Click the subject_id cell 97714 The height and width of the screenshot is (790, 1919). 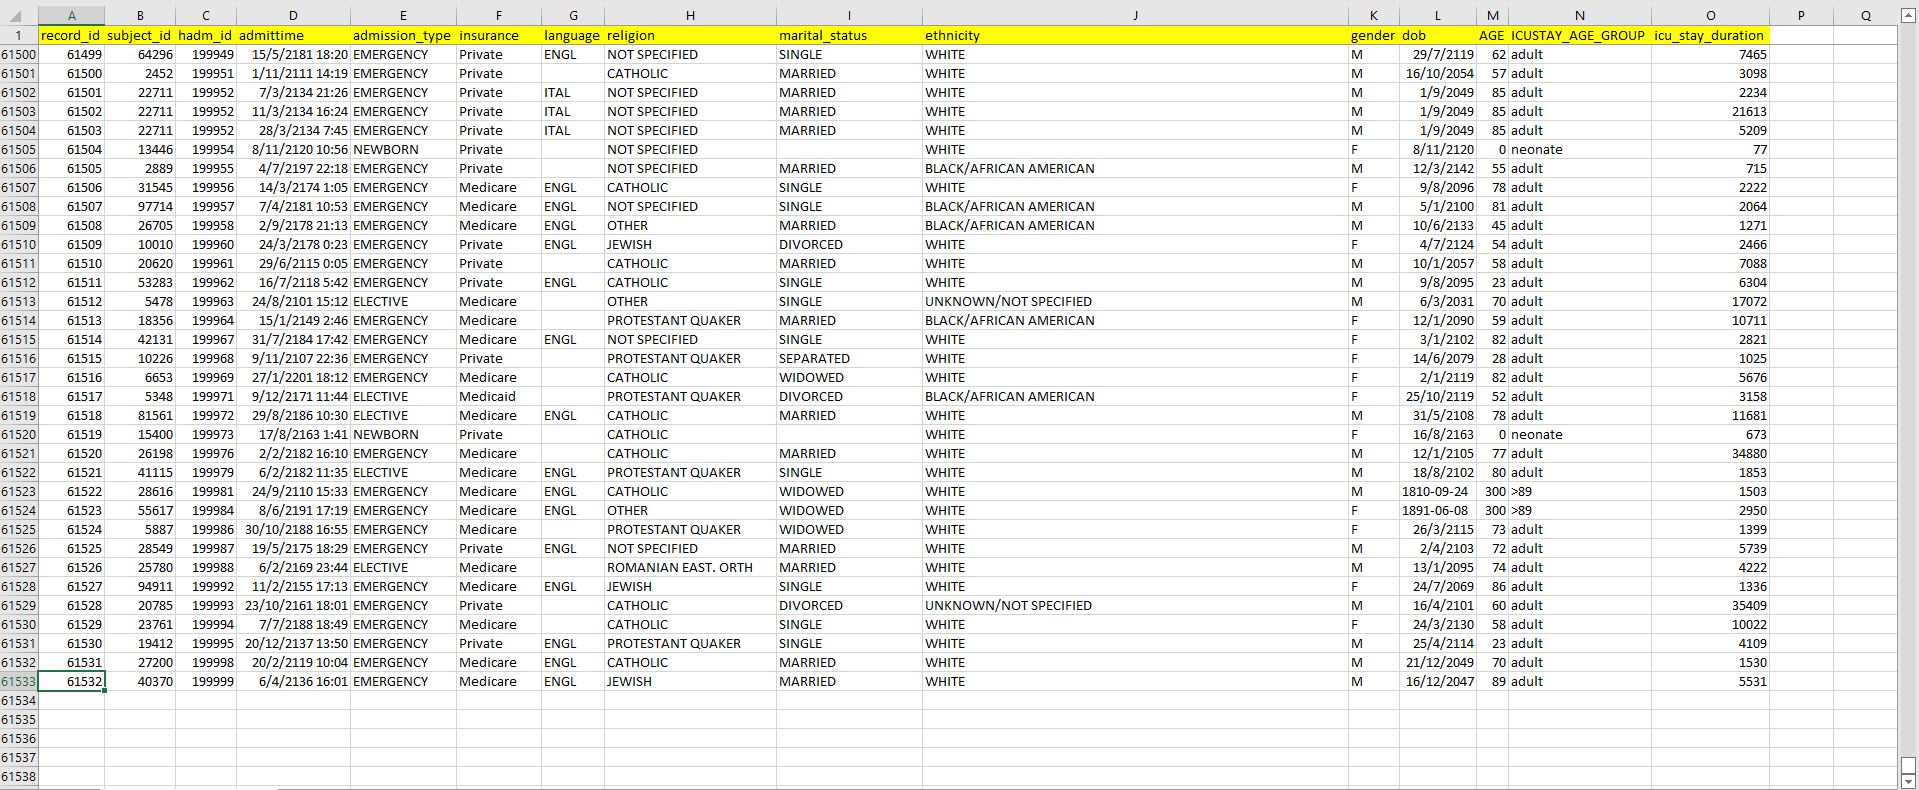tap(140, 206)
